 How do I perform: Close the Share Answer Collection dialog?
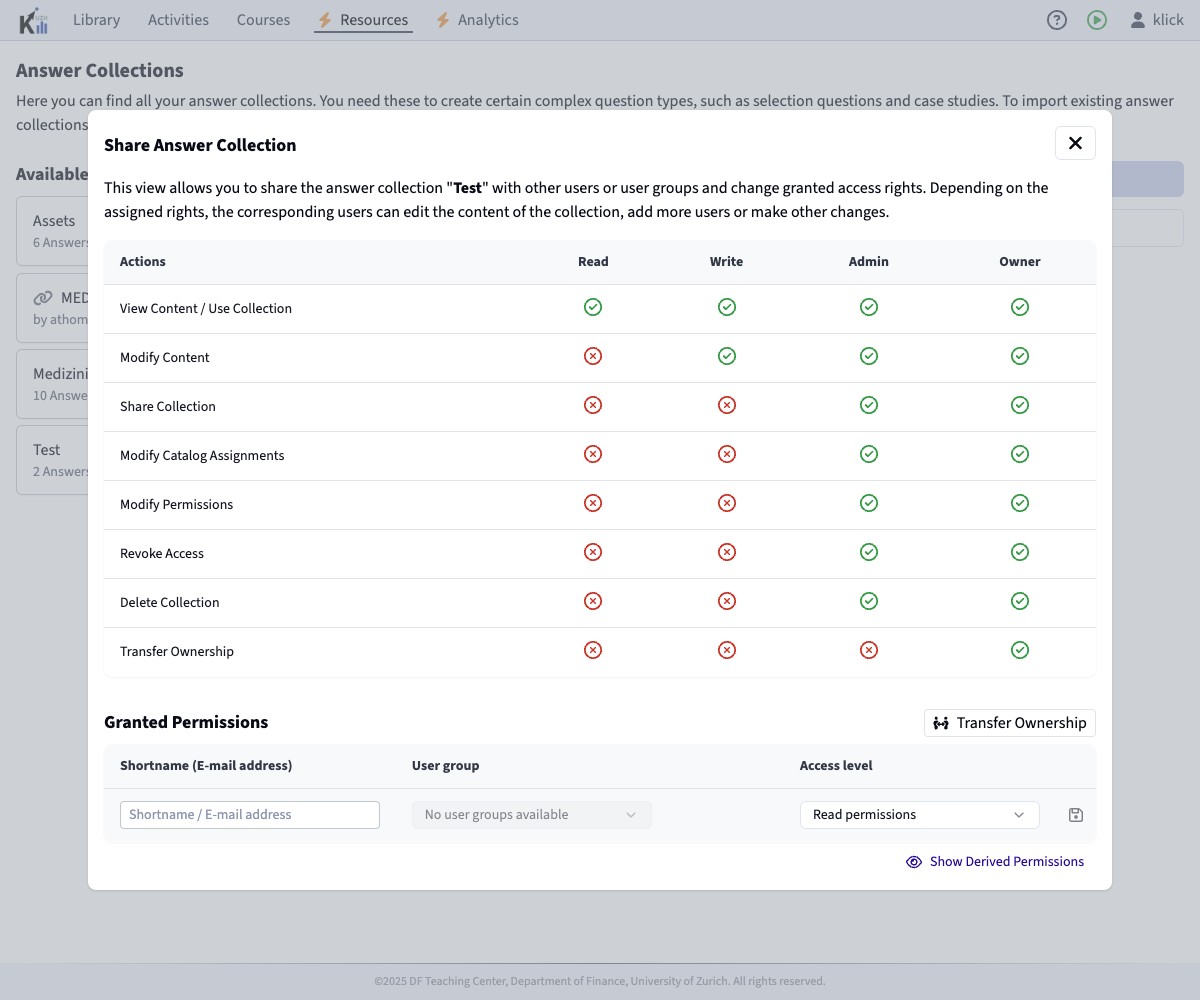[x=1075, y=143]
